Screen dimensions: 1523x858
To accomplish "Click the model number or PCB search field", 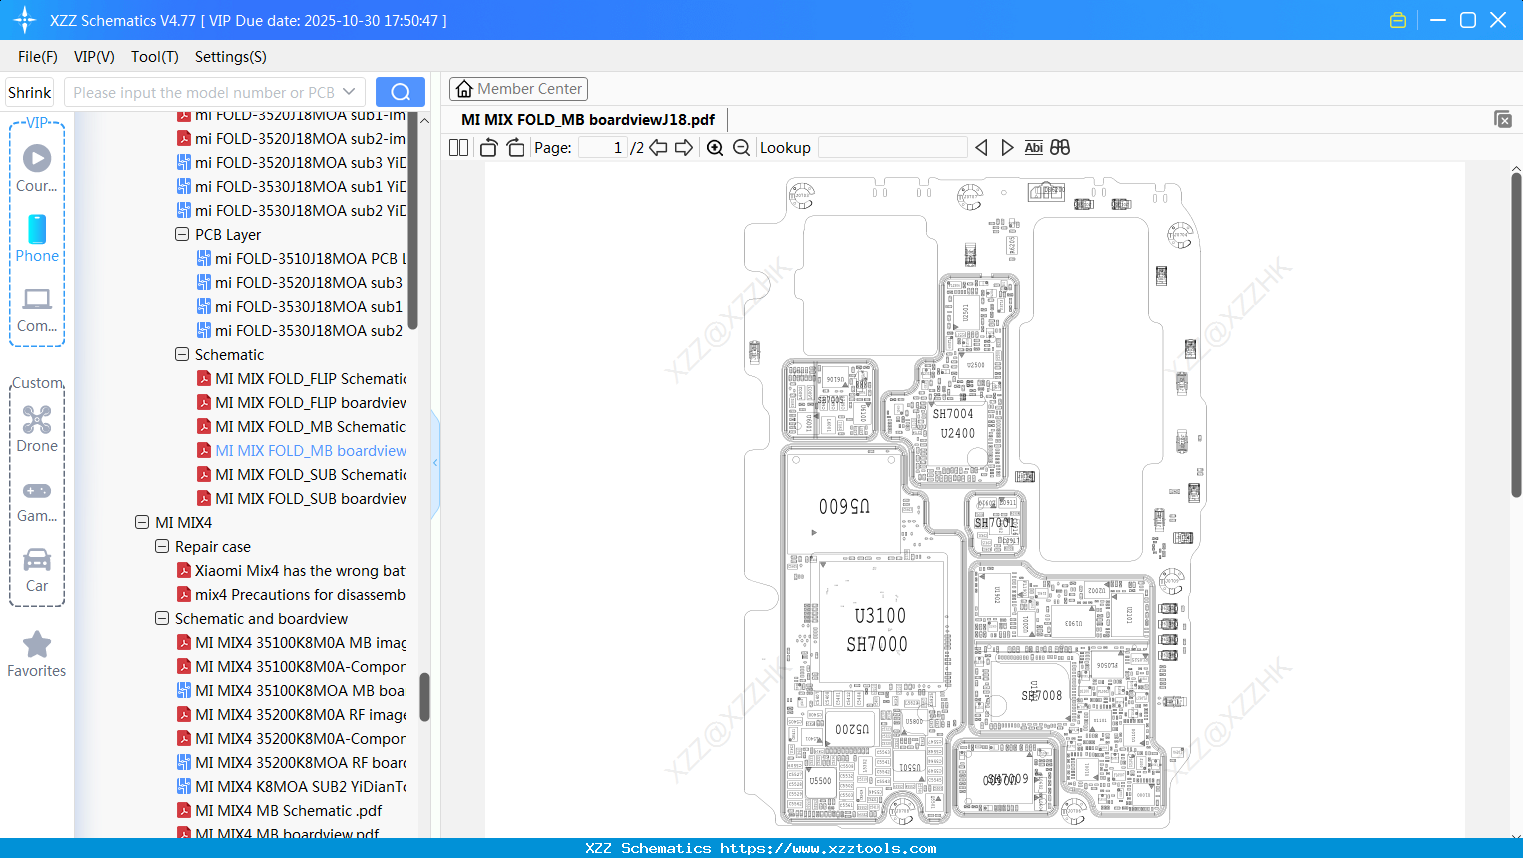I will [203, 92].
